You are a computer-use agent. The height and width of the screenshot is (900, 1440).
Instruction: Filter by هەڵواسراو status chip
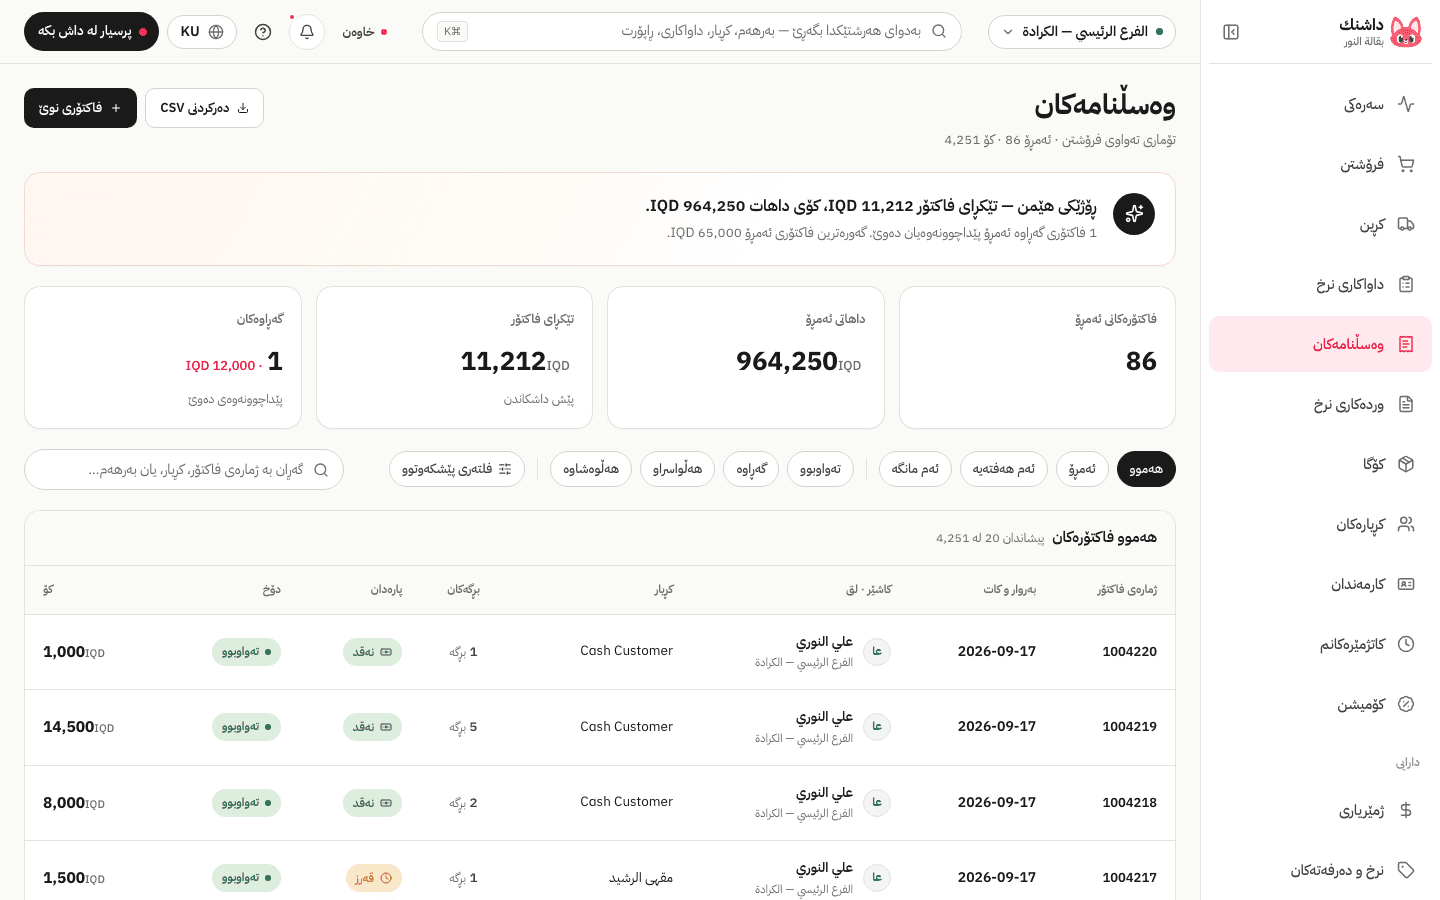[x=677, y=469]
